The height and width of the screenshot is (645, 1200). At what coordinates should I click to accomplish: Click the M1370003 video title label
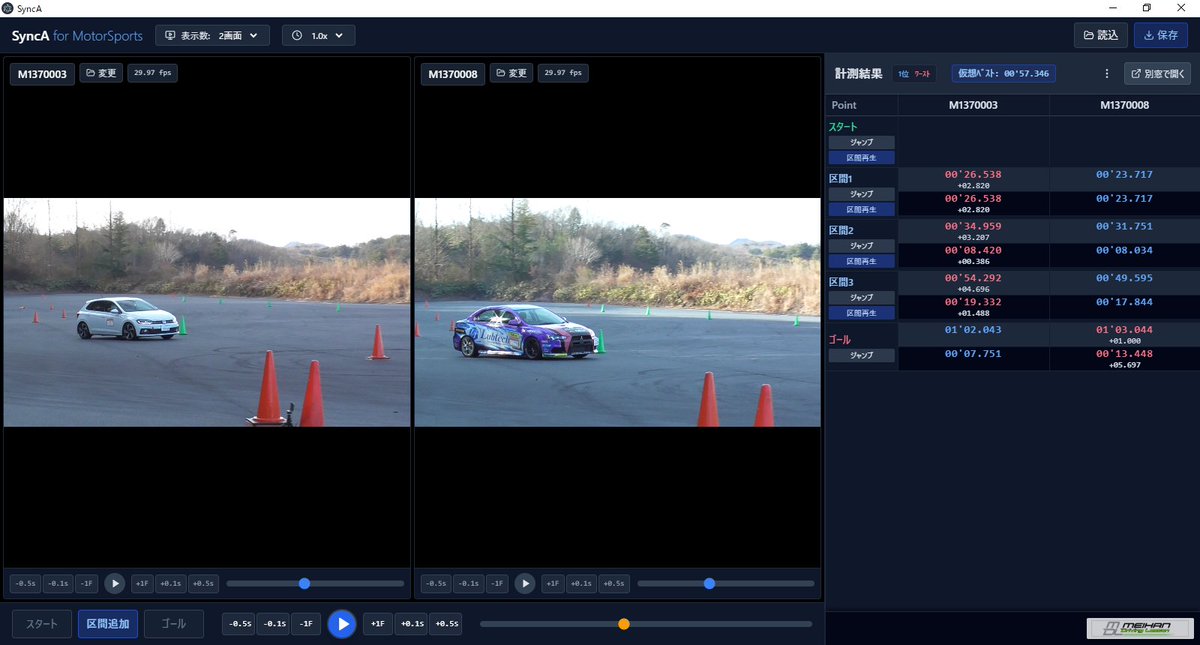[42, 74]
